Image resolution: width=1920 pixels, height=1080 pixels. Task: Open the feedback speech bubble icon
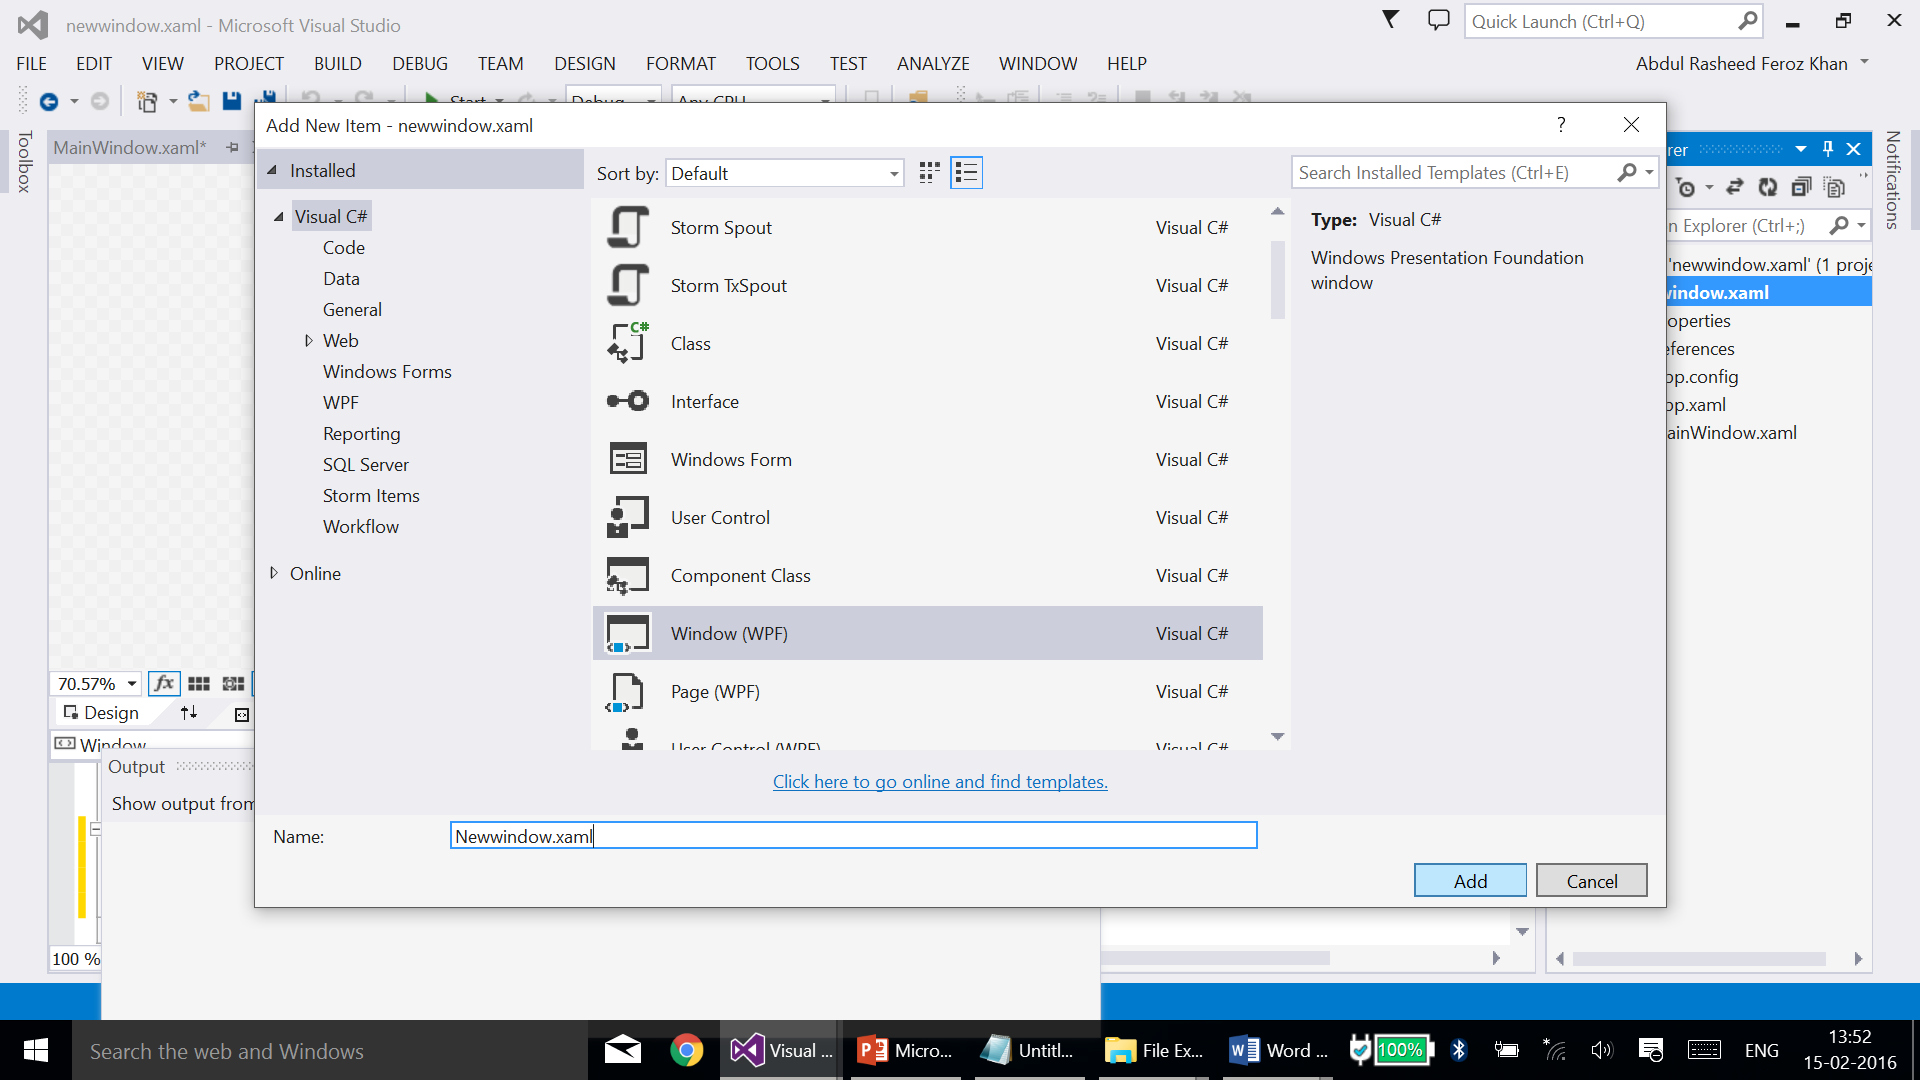(x=1438, y=20)
